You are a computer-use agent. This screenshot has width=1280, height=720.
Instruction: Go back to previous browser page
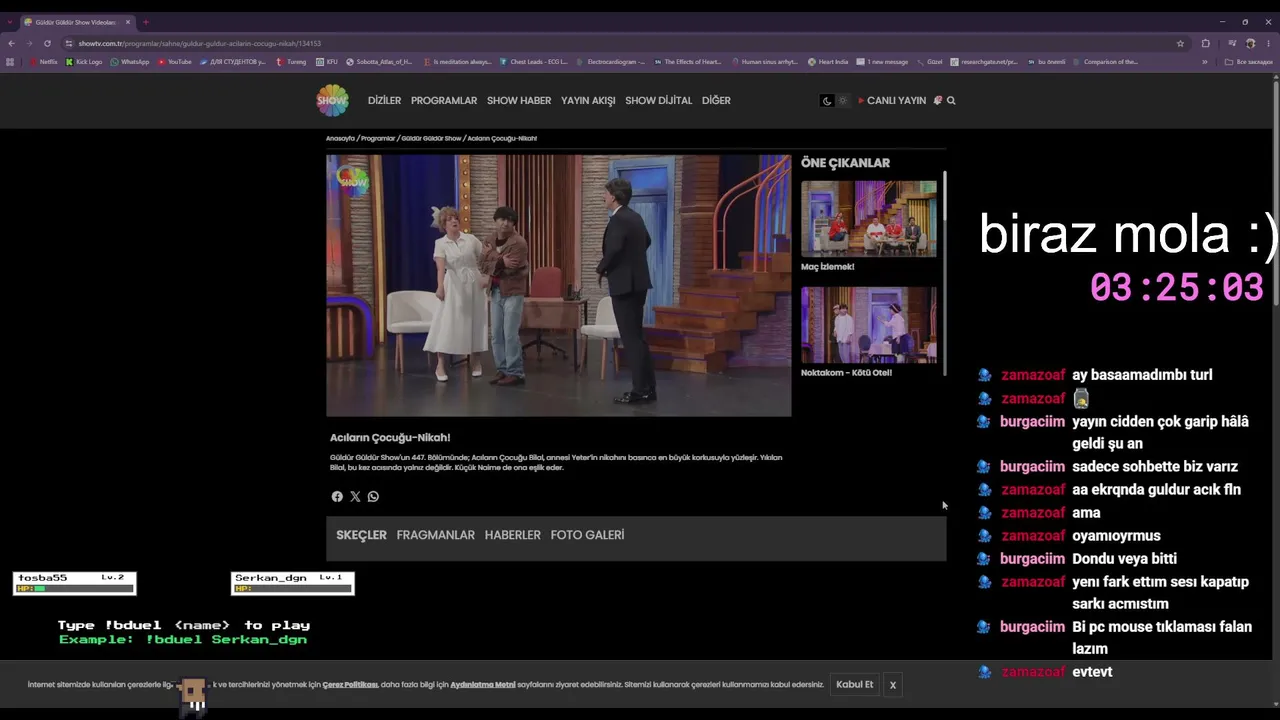point(11,43)
